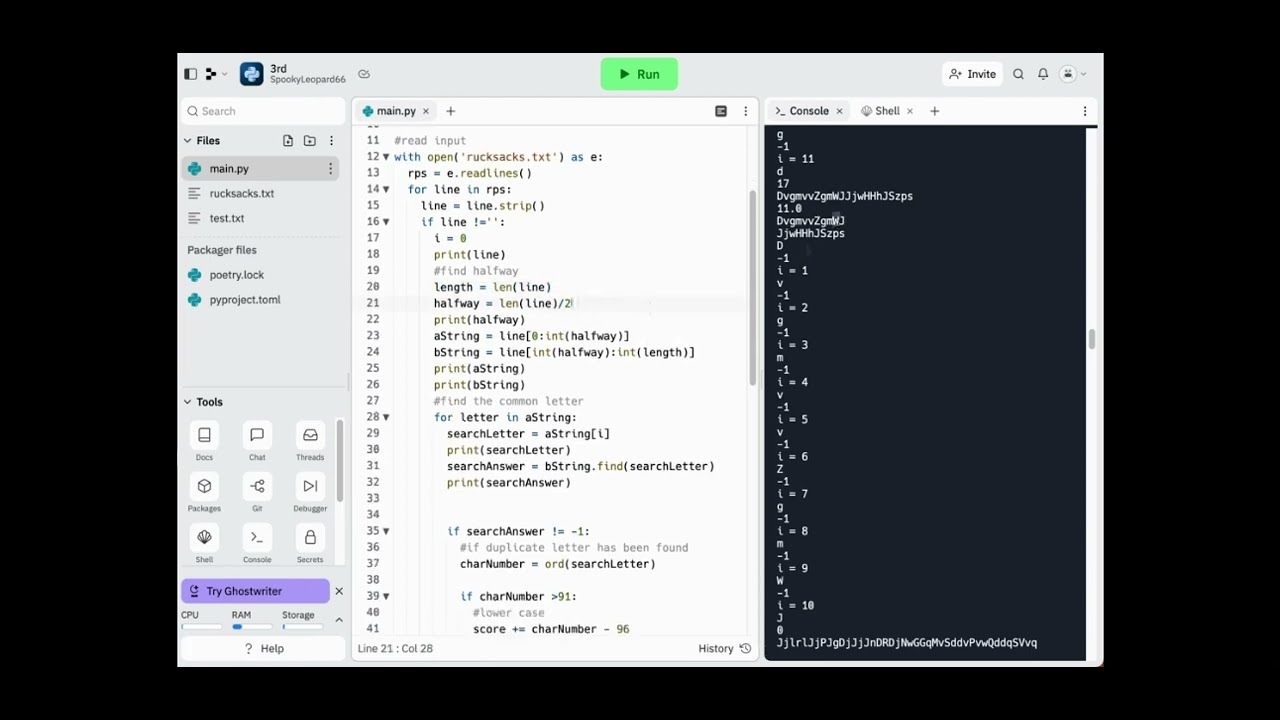Open the Threads tool

310,441
